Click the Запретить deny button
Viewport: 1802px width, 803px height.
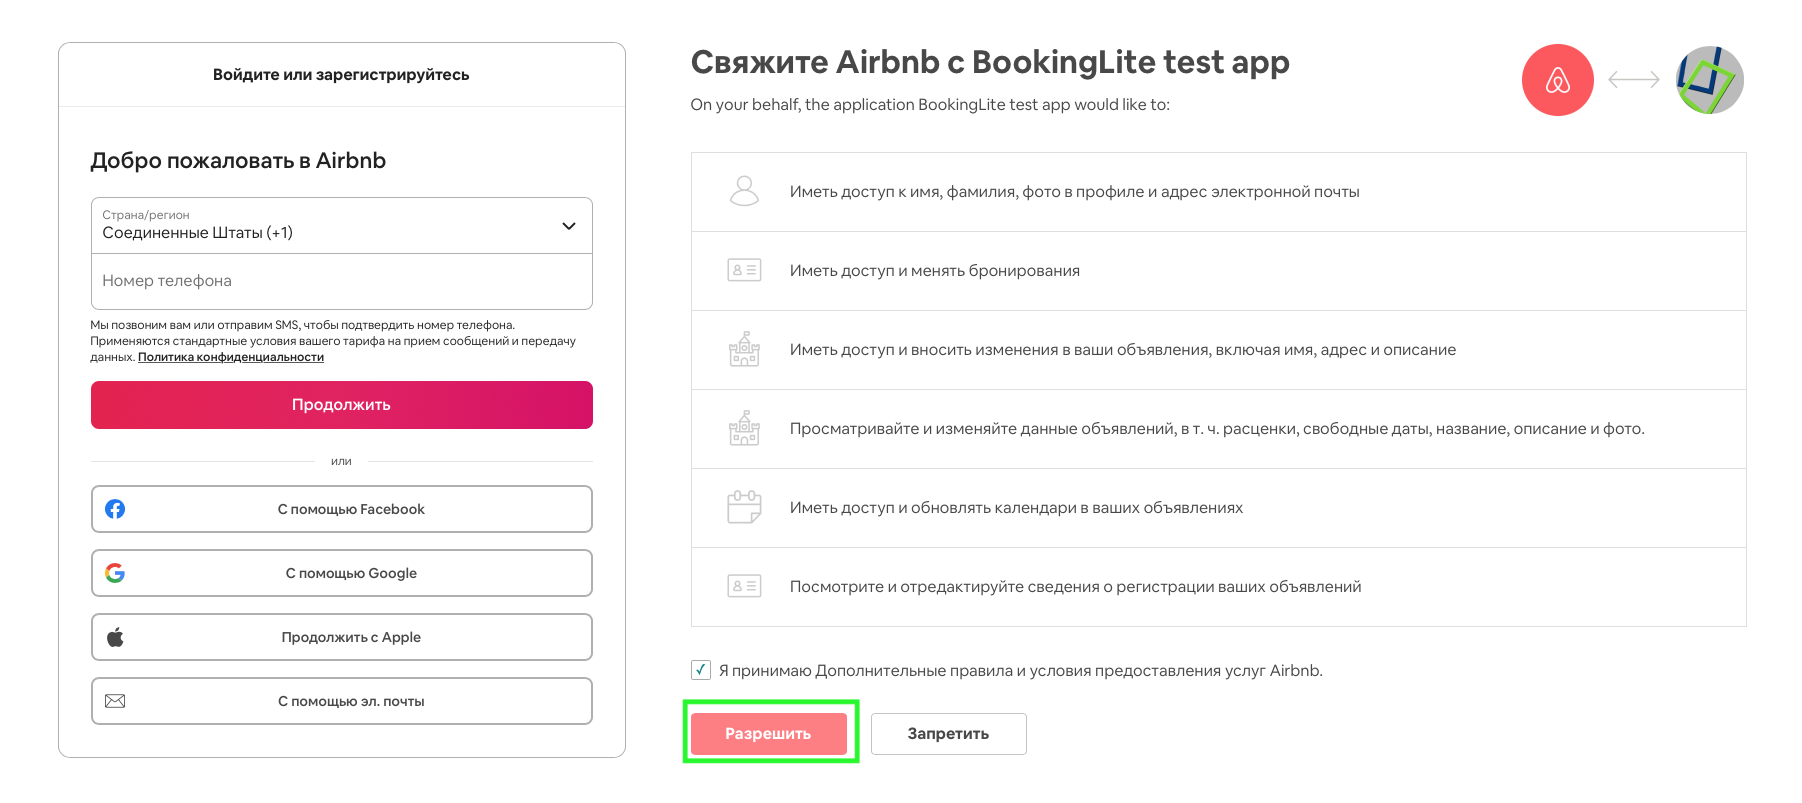click(x=948, y=733)
